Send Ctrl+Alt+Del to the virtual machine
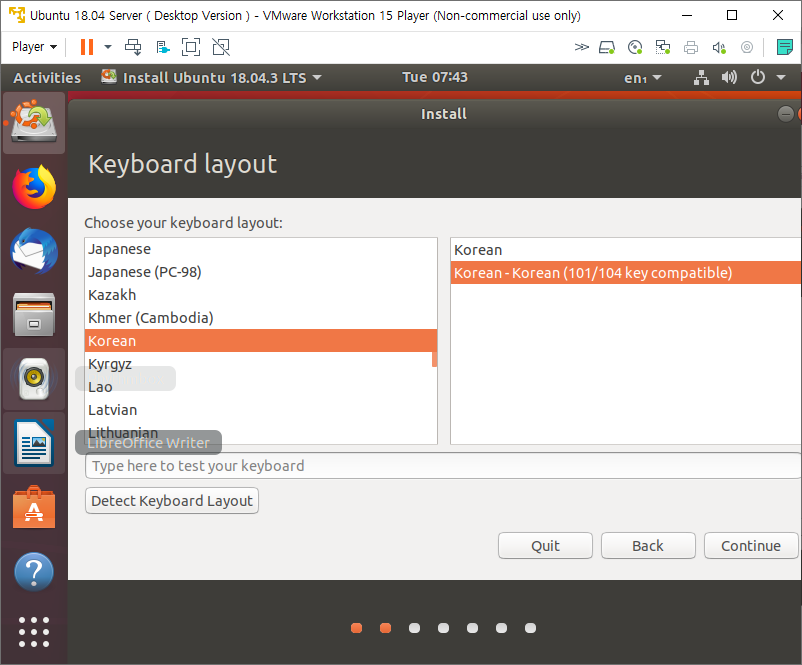802x665 pixels. click(x=133, y=47)
